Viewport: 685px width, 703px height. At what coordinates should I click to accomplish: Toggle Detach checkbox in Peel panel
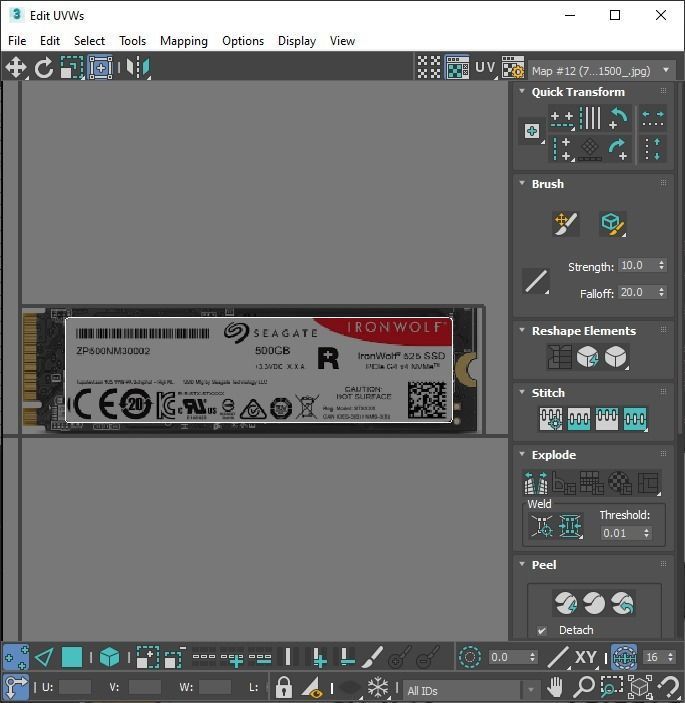[x=542, y=631]
